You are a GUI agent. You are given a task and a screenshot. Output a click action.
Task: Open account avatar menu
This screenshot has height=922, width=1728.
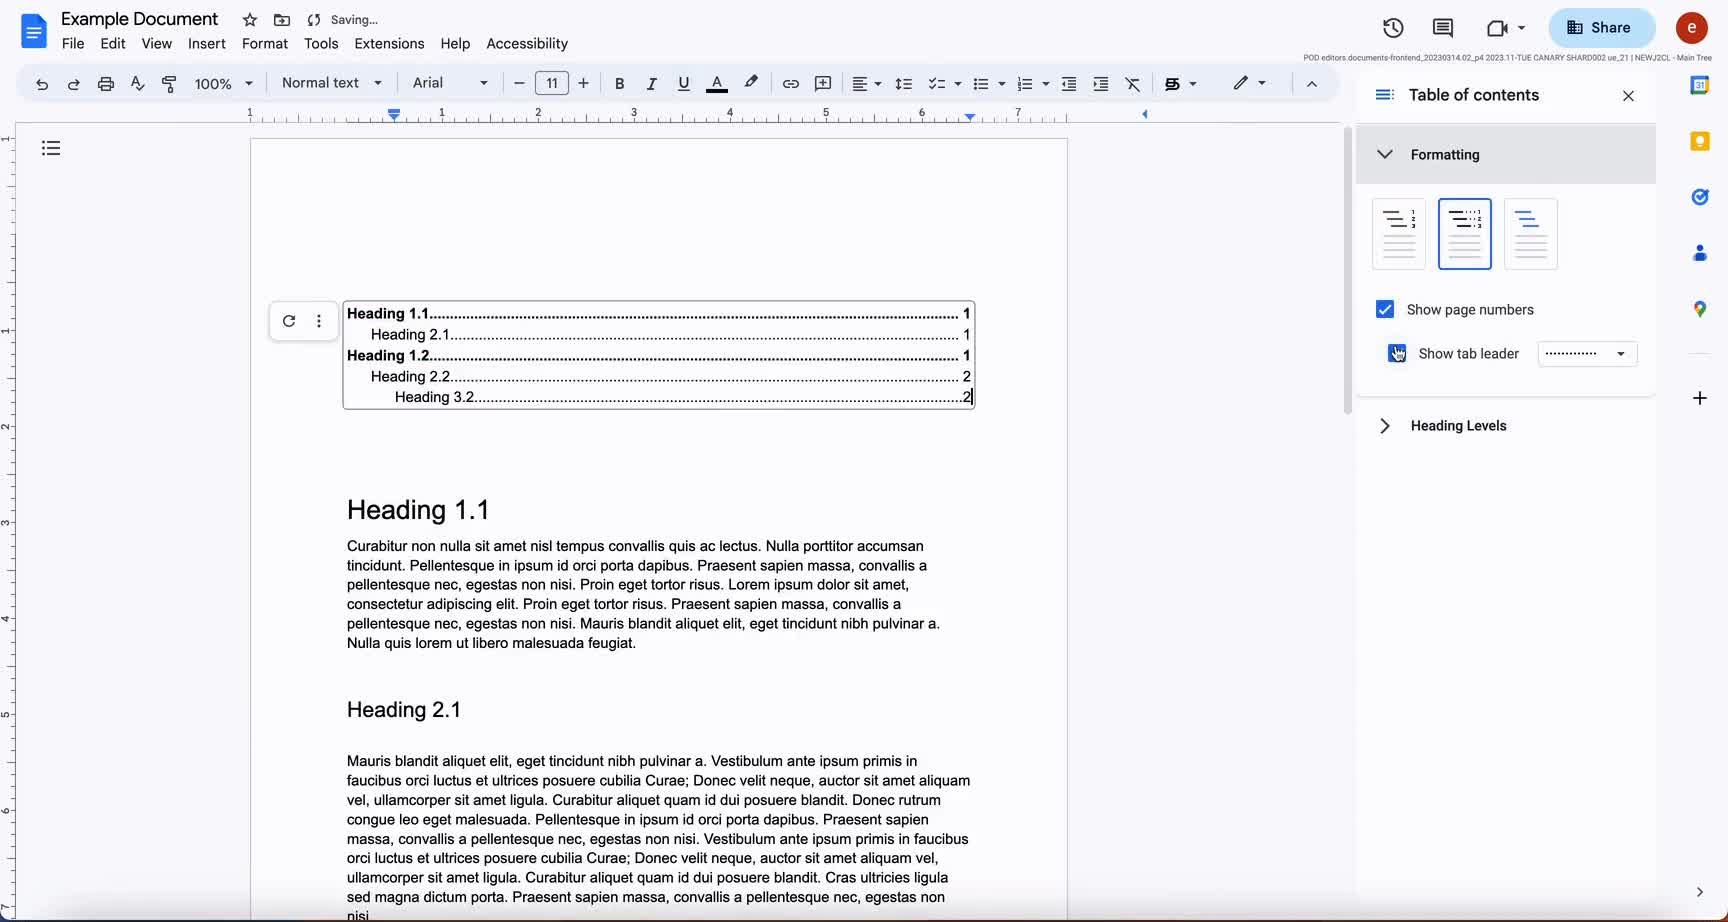[x=1691, y=28]
